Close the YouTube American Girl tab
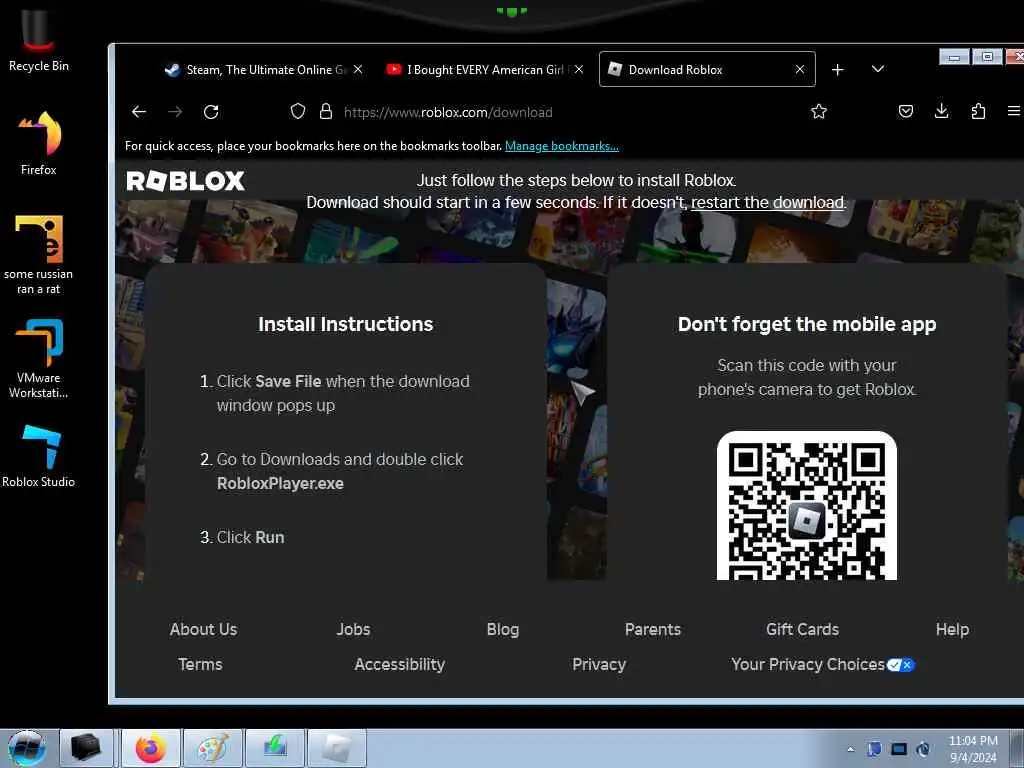 coord(579,69)
